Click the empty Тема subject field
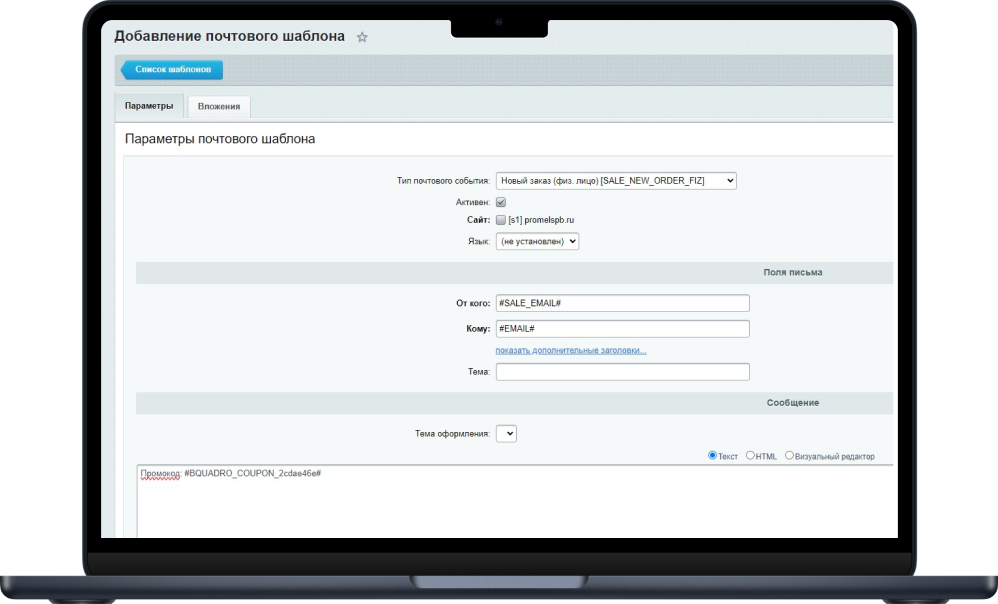 622,372
